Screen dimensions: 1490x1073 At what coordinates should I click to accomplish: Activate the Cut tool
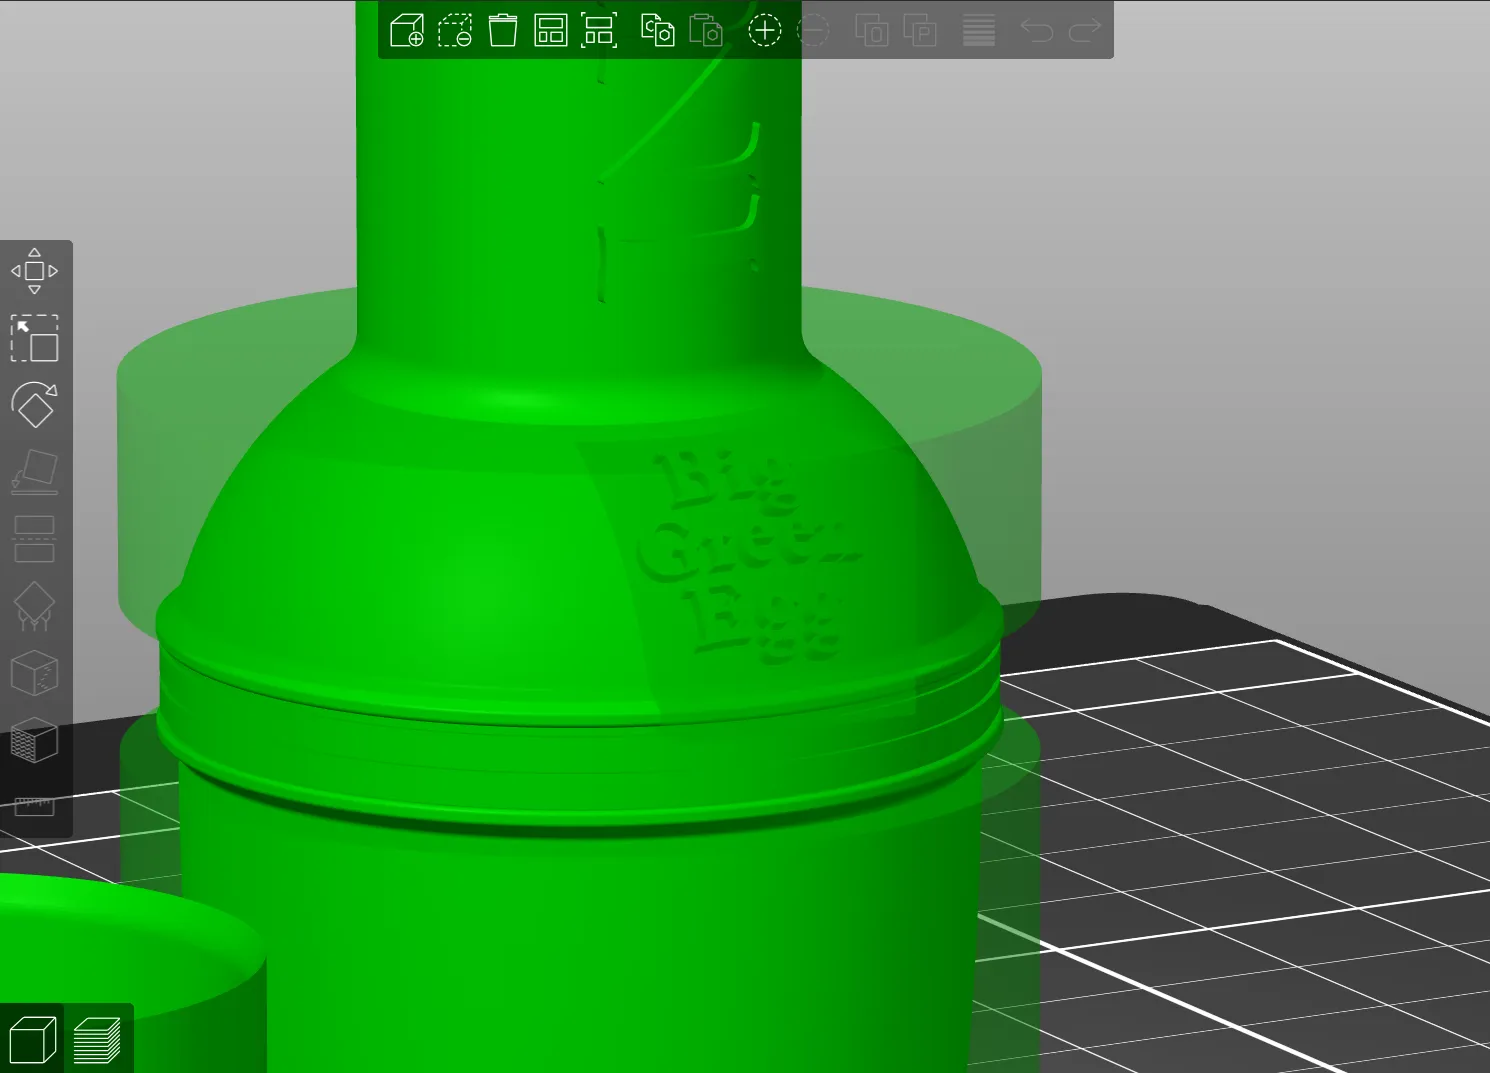click(x=34, y=539)
